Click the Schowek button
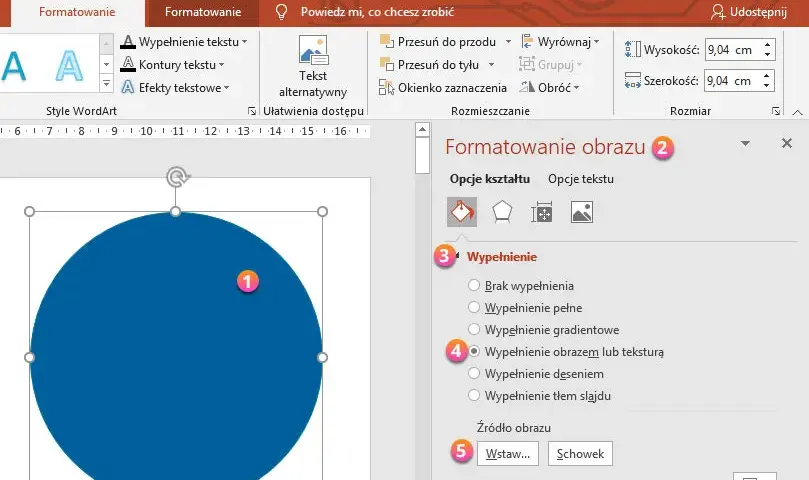 point(580,454)
